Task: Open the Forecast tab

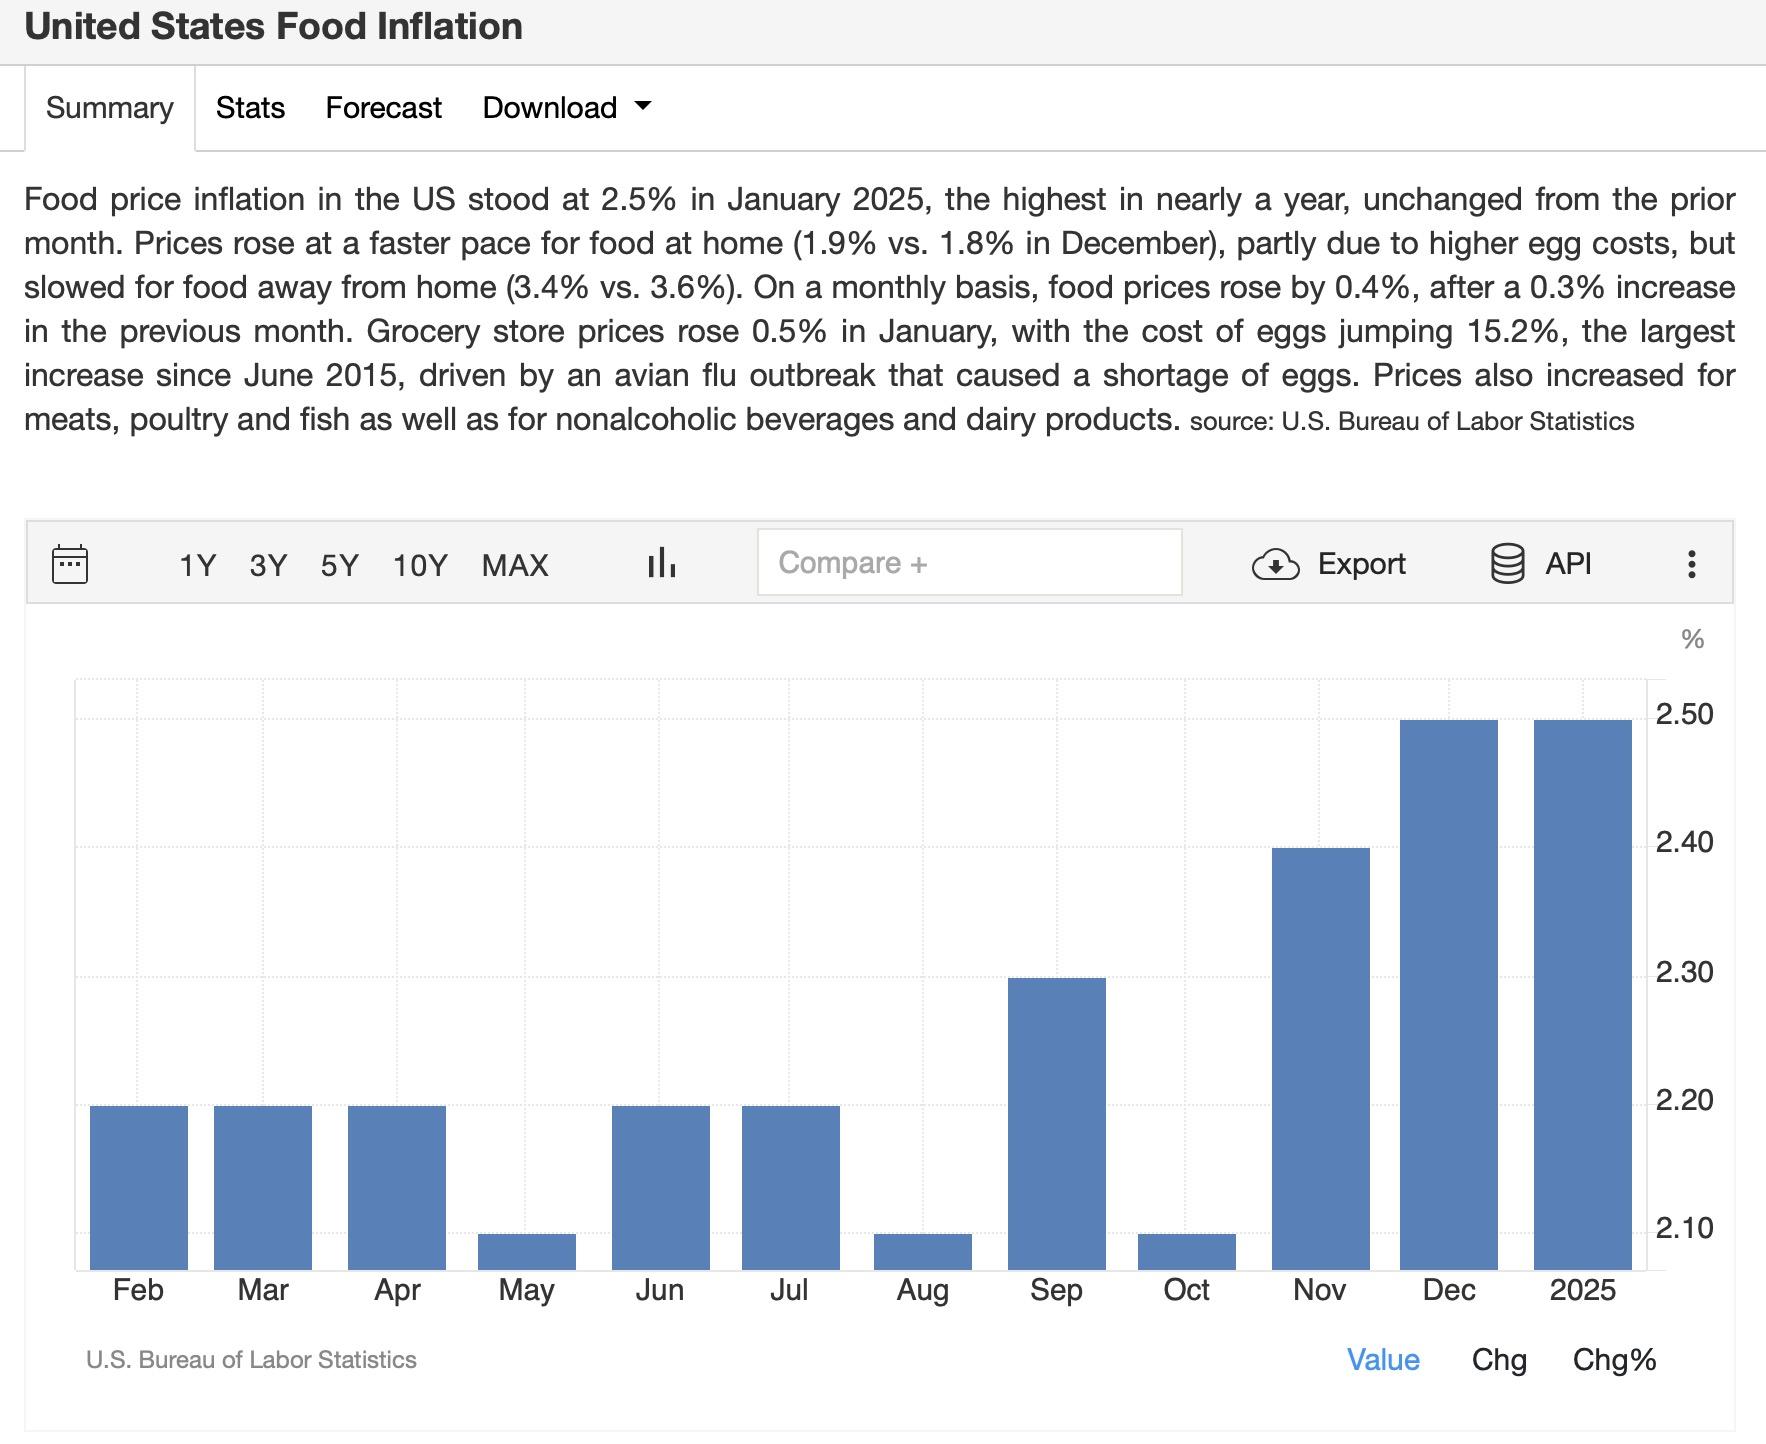Action: pyautogui.click(x=383, y=107)
